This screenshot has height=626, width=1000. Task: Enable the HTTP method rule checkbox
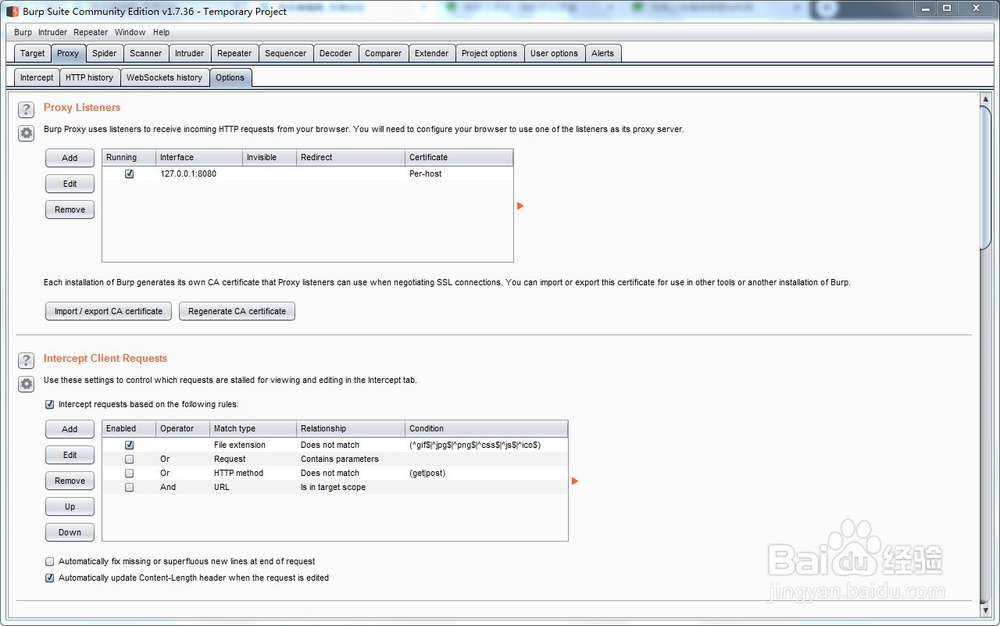tap(129, 473)
